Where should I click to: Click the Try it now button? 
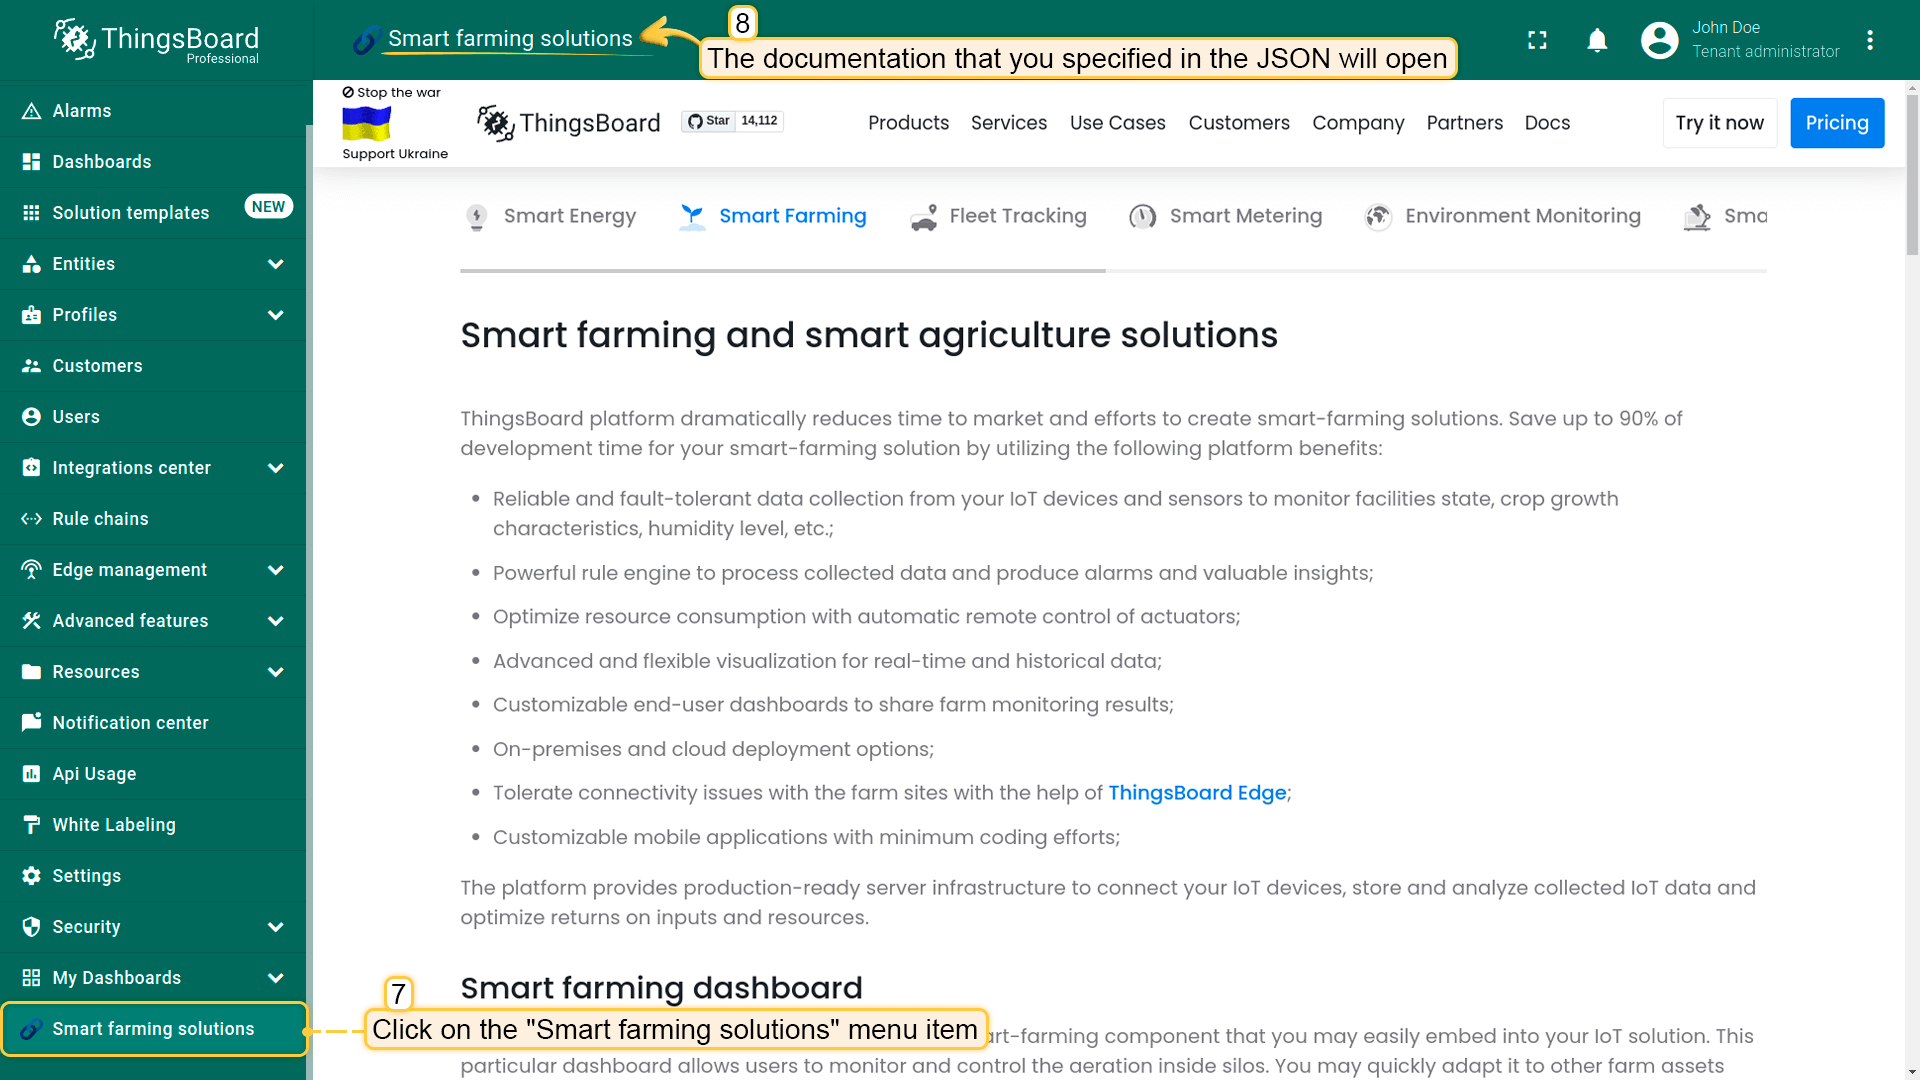click(1720, 123)
